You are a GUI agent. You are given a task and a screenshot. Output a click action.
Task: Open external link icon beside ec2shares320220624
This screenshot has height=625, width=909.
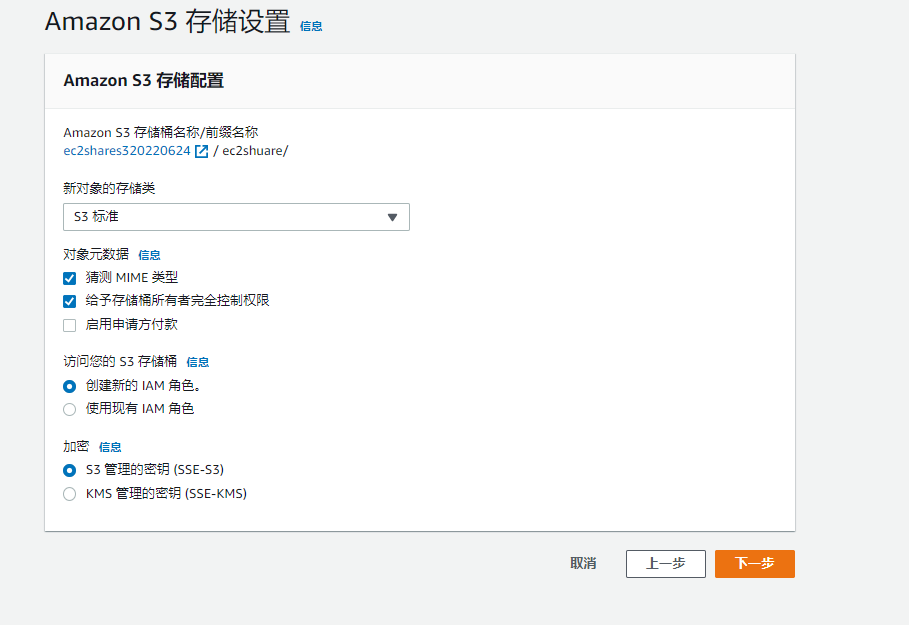[x=201, y=151]
